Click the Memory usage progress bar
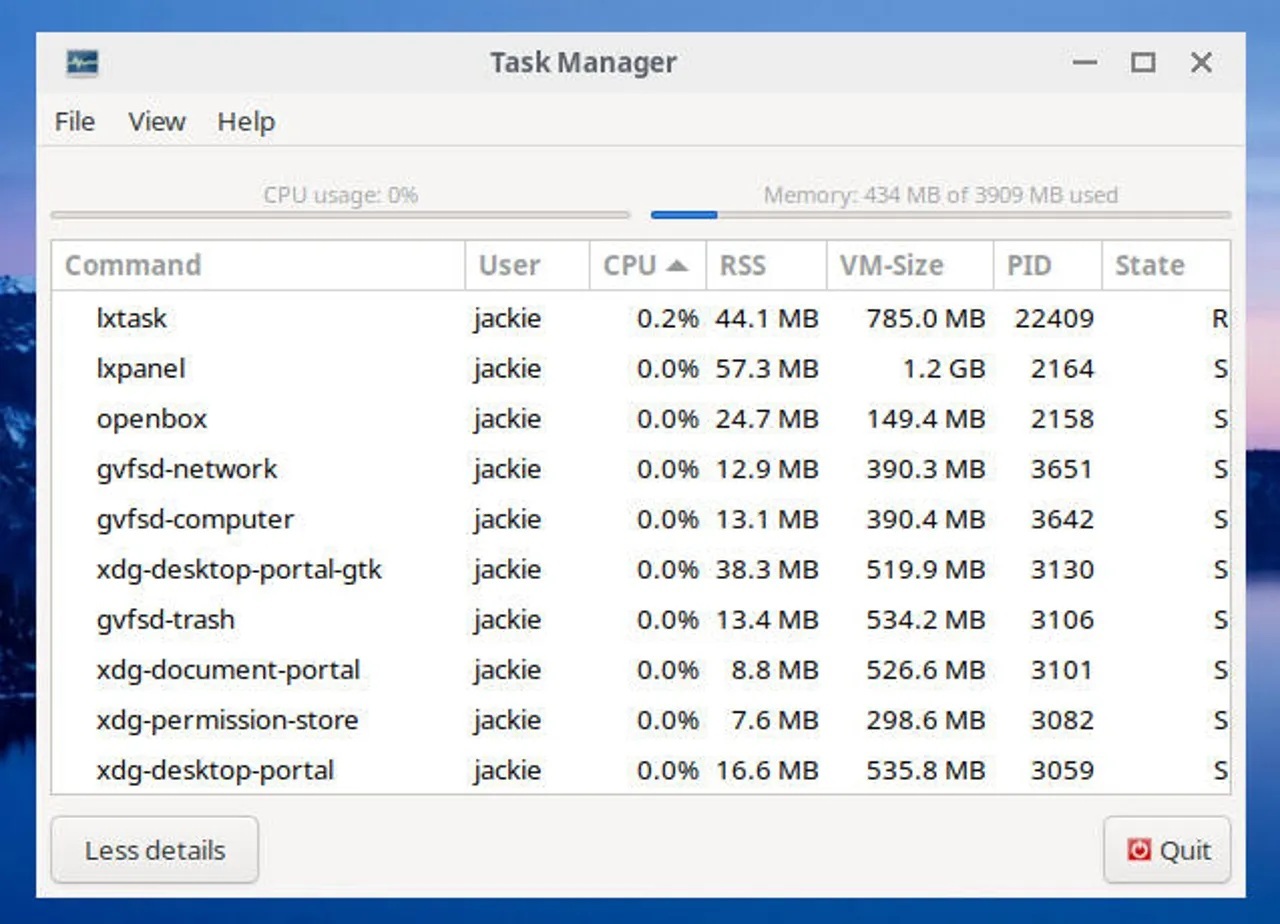 tap(940, 214)
